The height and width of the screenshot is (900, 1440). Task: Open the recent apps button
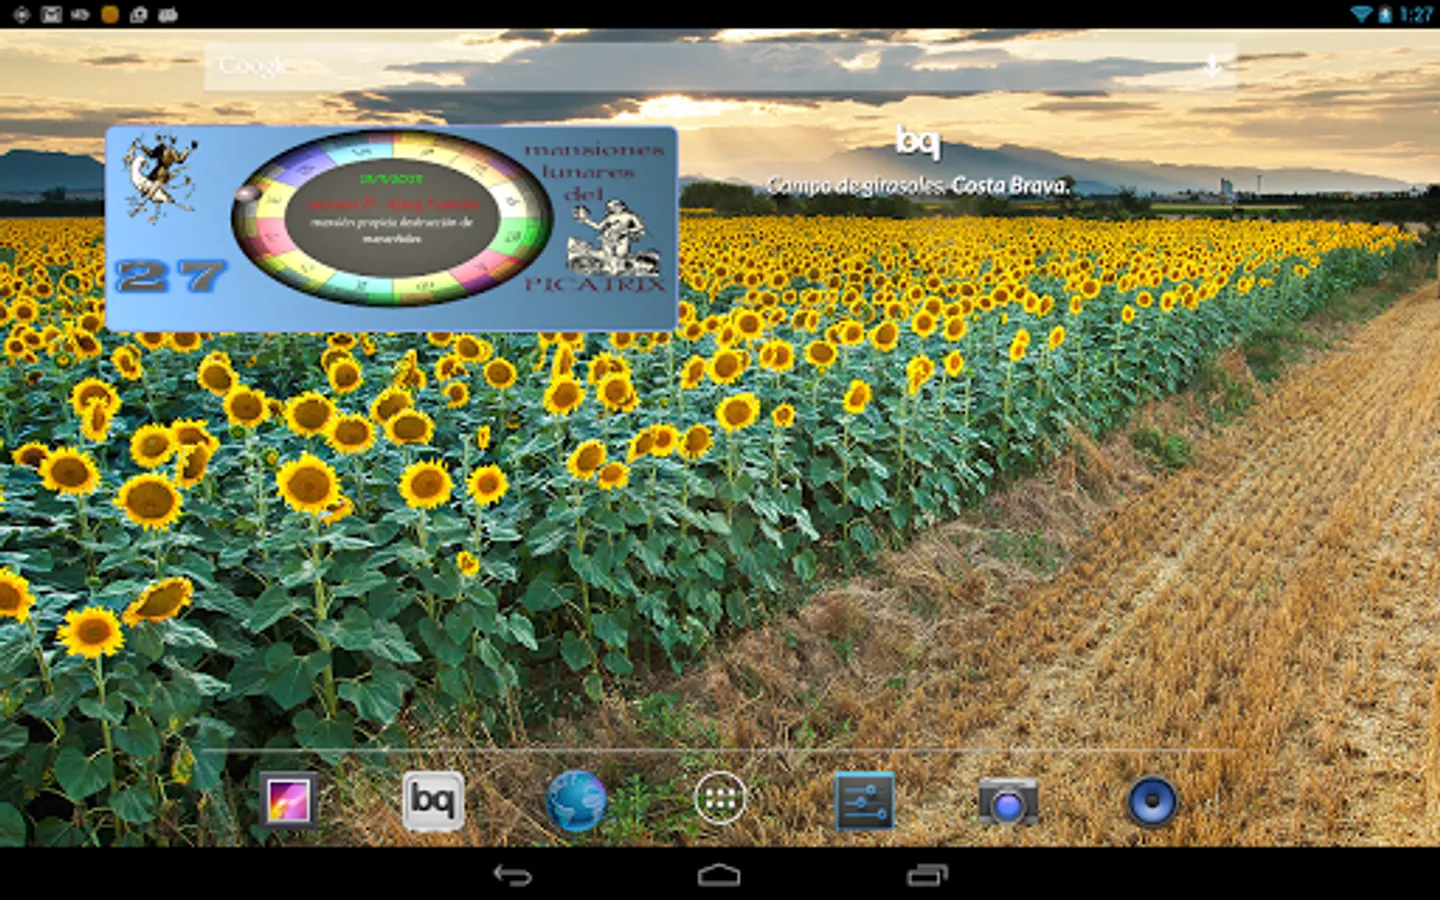point(930,874)
